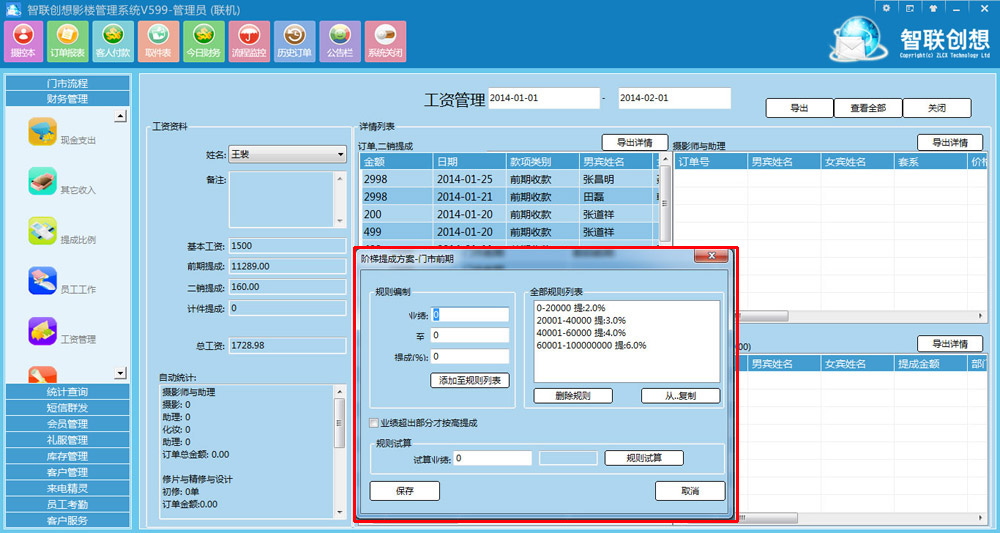Open the 今日财务 toolbar icon
Viewport: 1000px width, 533px height.
(203, 41)
